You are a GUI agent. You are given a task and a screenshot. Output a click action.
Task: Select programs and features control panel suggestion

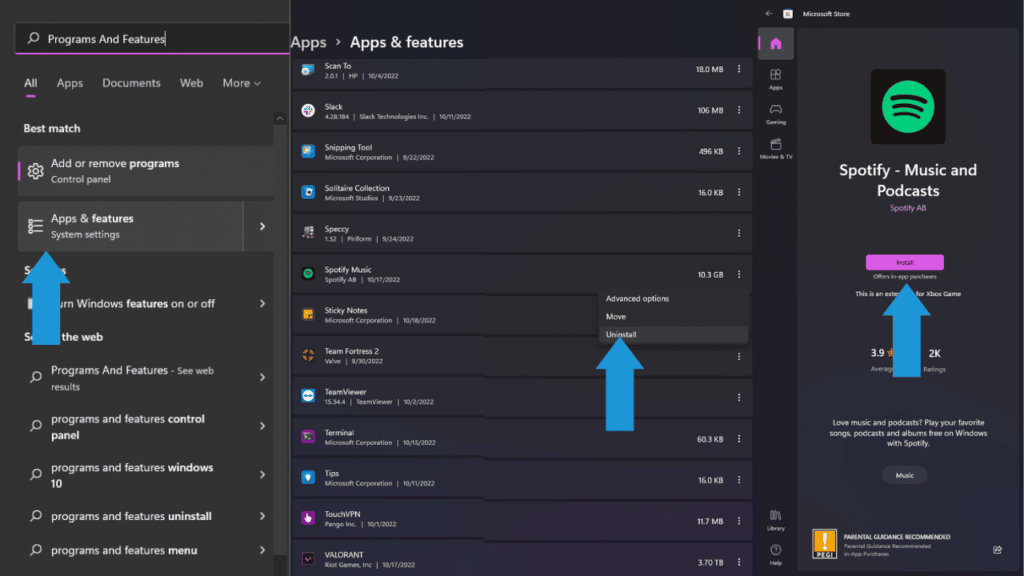pyautogui.click(x=146, y=426)
